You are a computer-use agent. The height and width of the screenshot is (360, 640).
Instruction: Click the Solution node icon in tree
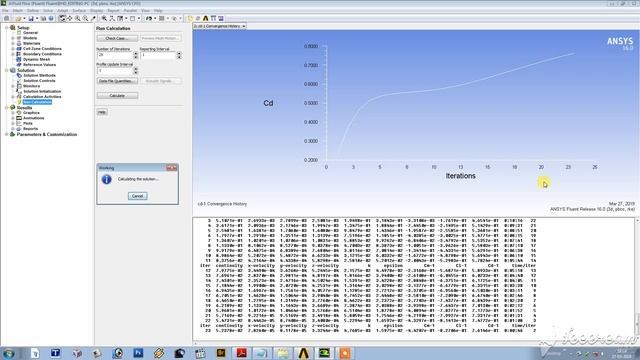[13, 70]
